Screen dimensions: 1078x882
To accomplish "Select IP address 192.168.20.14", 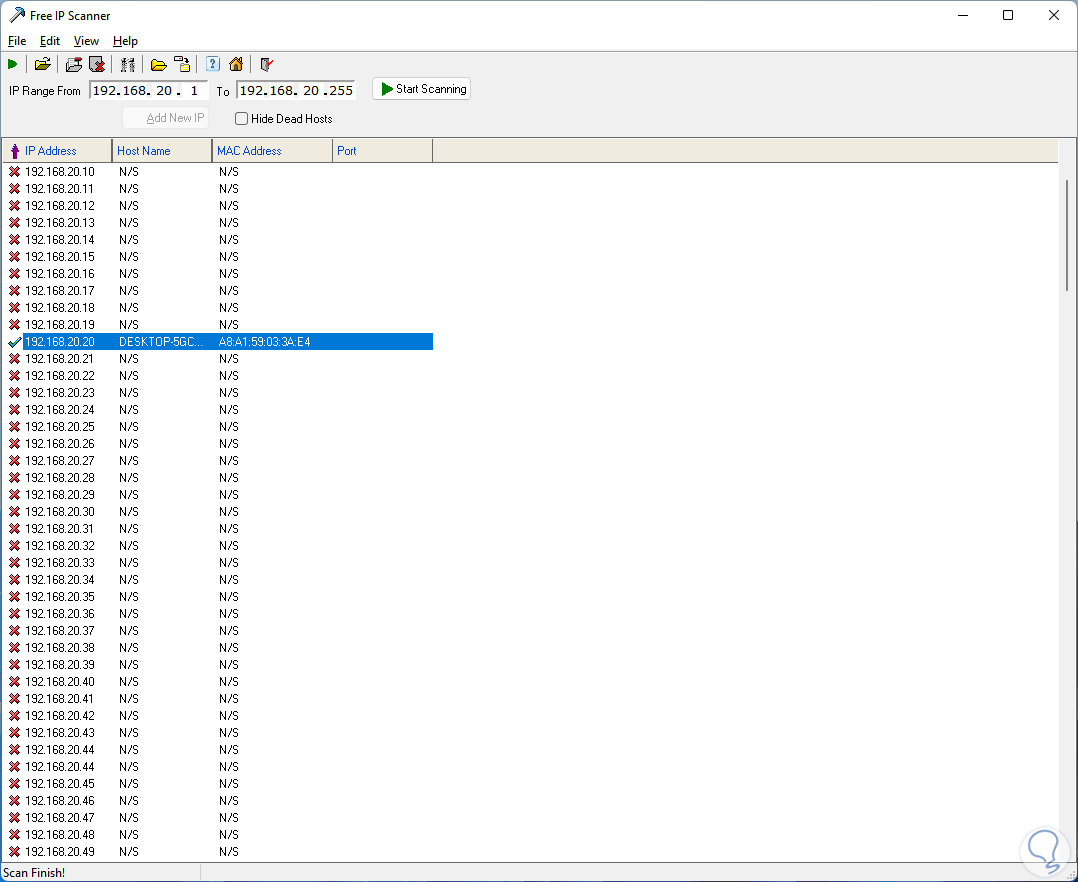I will (x=59, y=240).
